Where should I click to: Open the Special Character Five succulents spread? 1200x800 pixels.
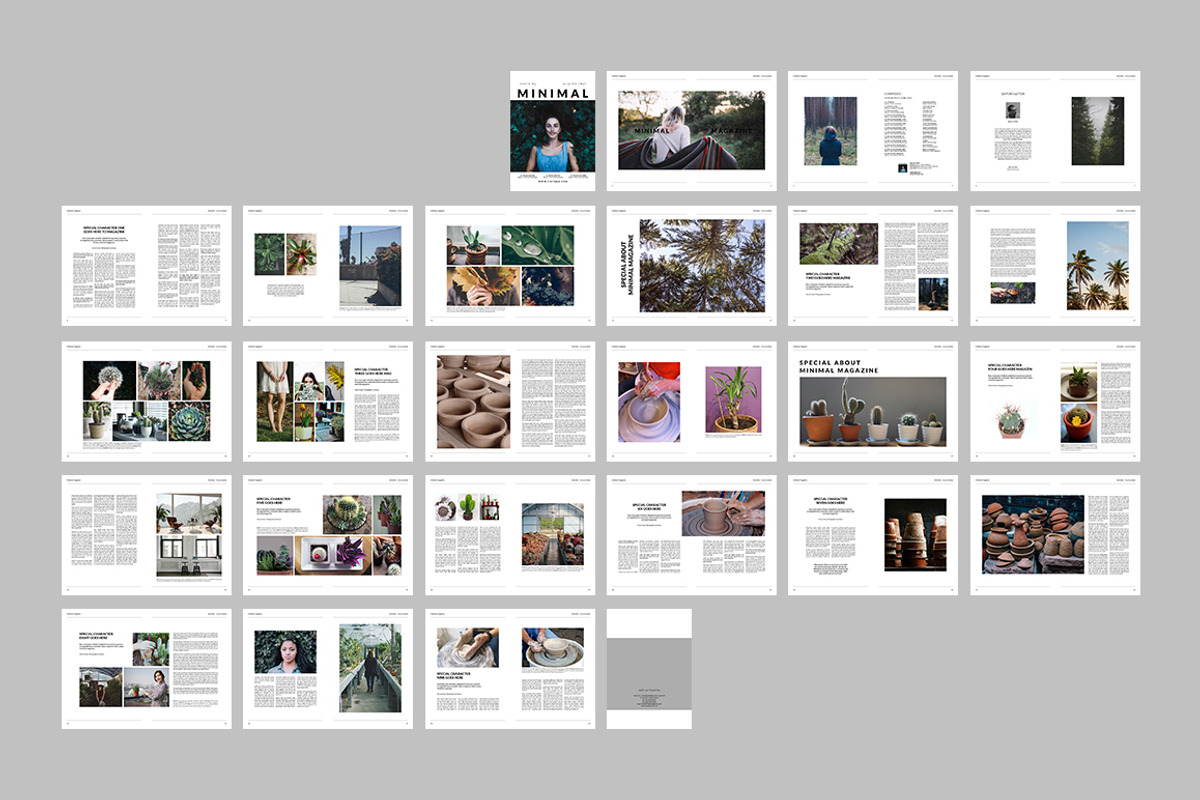click(328, 535)
